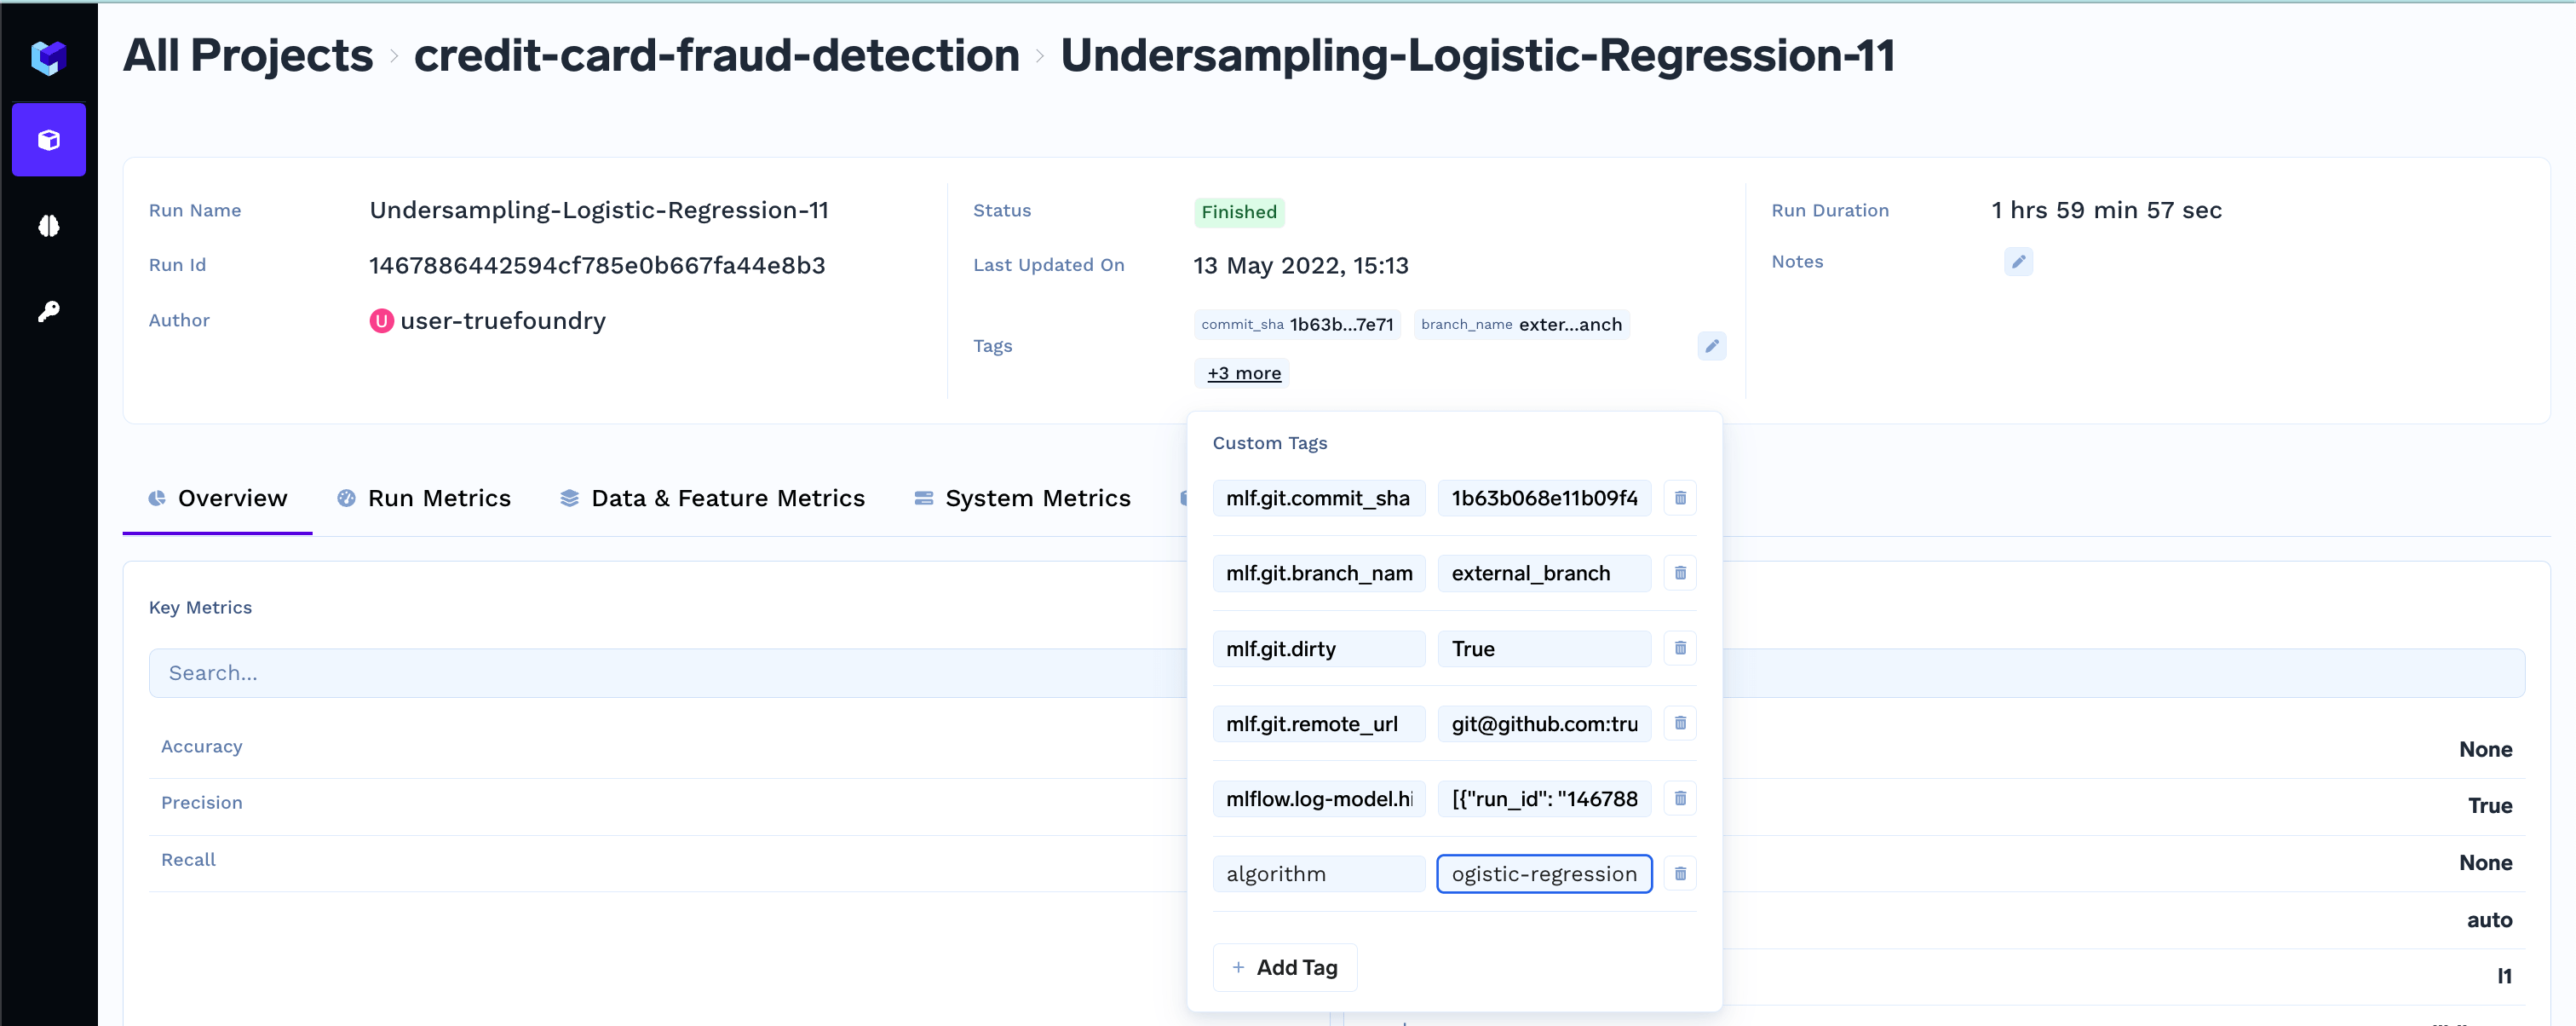Open the brain icon in sidebar
2576x1026 pixels.
point(48,226)
